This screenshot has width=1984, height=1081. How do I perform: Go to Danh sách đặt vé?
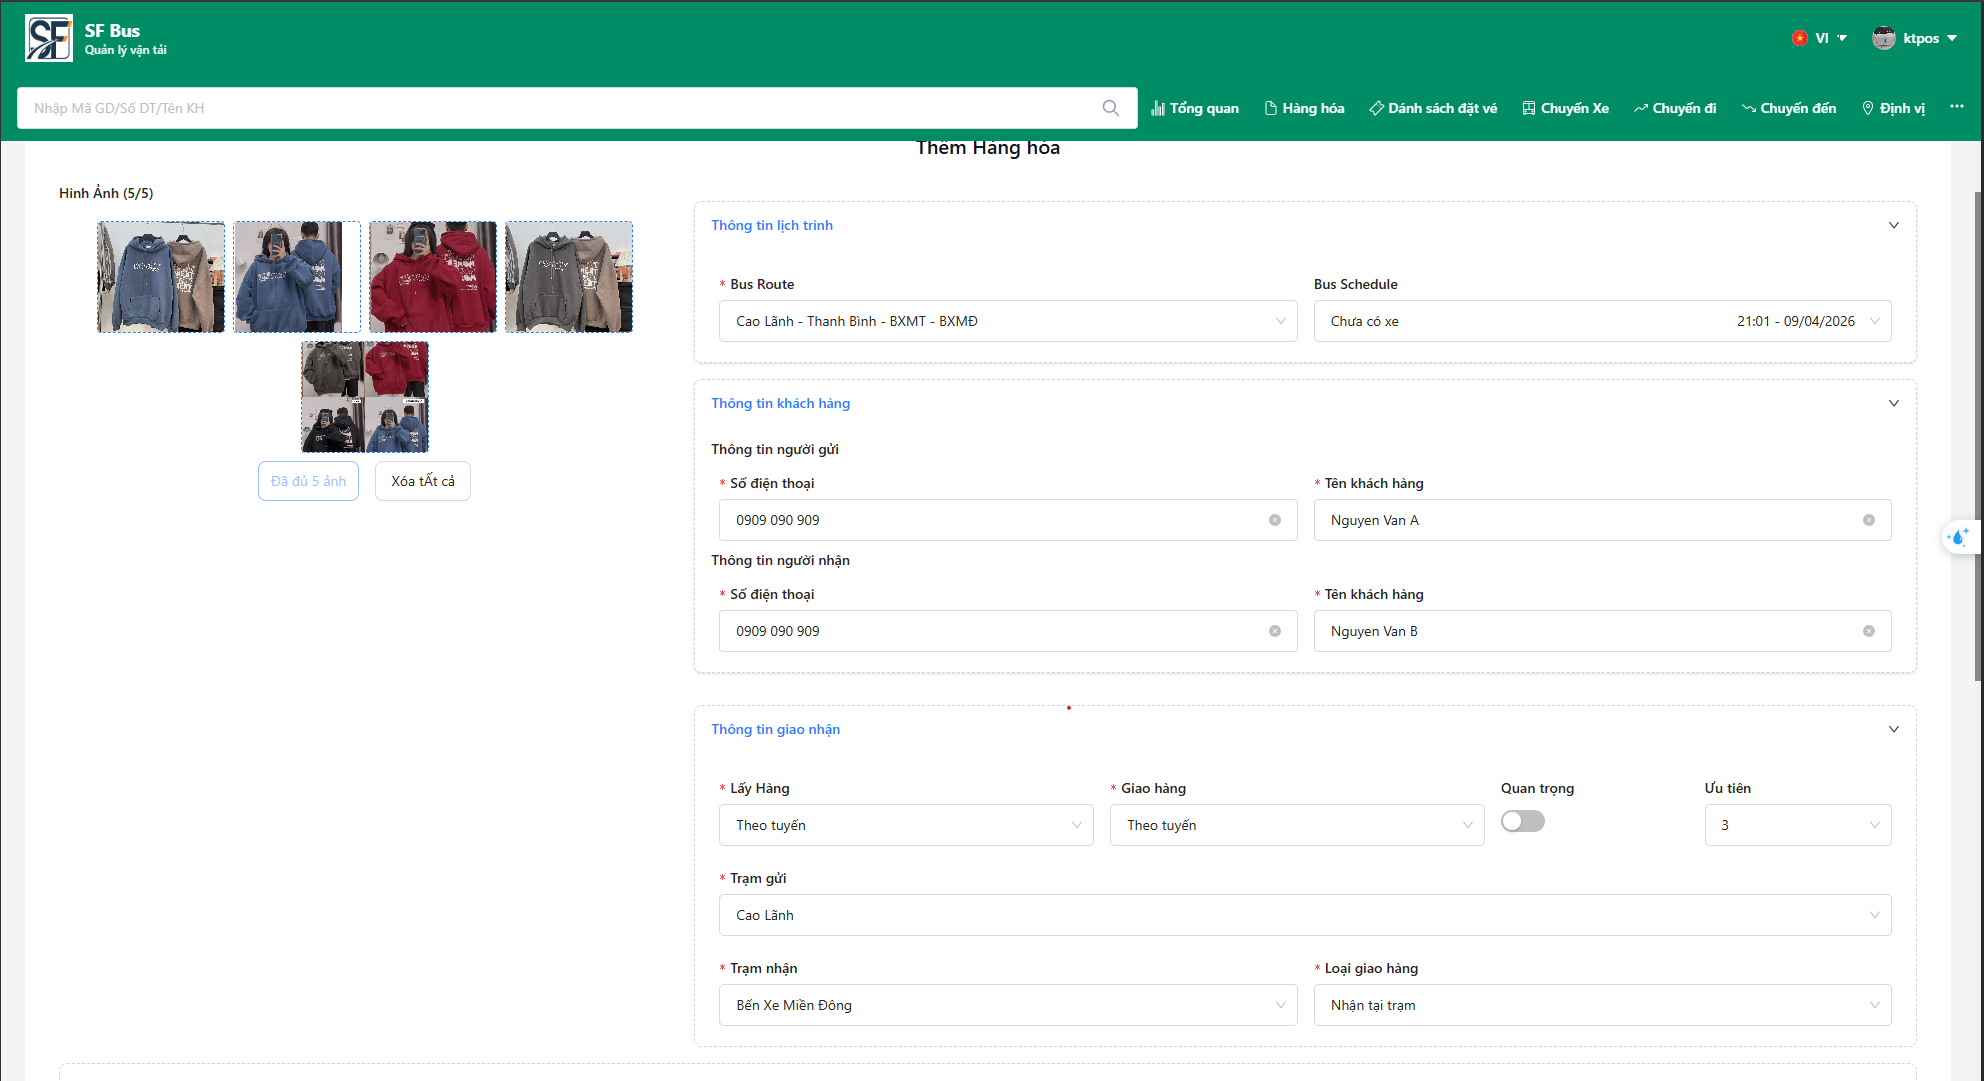1432,108
